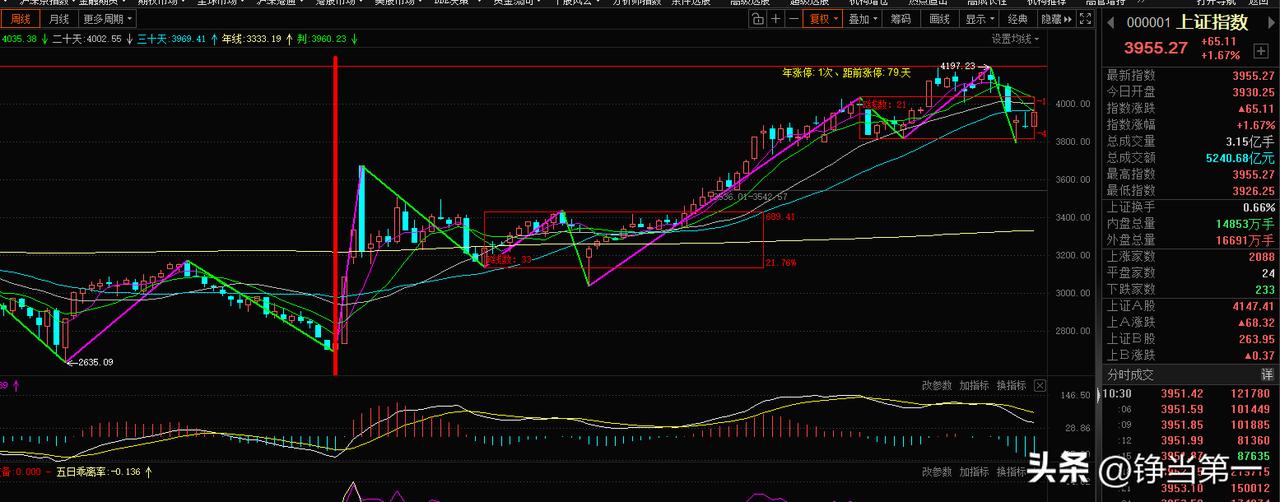Open the 更多周期 dropdown
This screenshot has height=502, width=1280.
click(x=107, y=19)
